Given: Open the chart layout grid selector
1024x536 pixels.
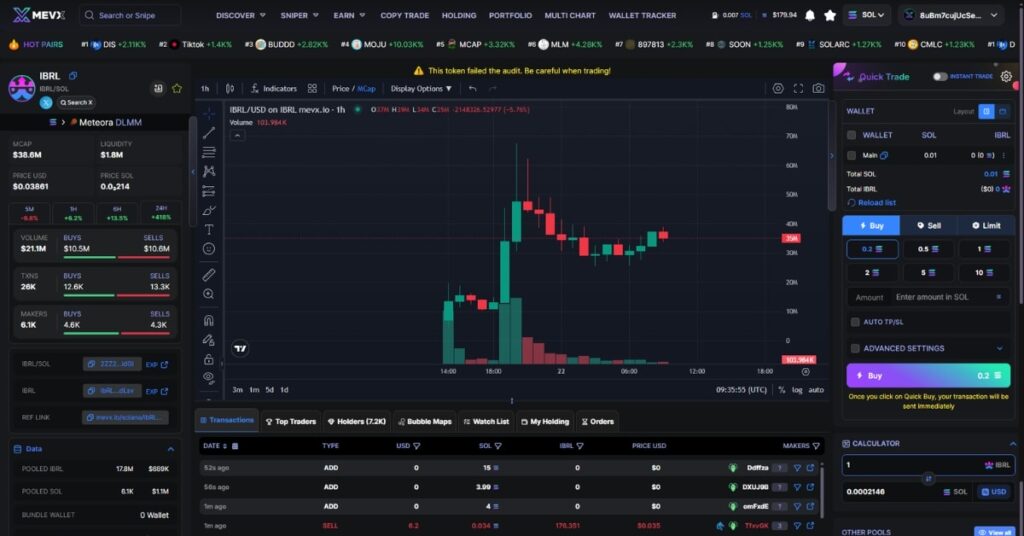Looking at the screenshot, I should tap(312, 88).
